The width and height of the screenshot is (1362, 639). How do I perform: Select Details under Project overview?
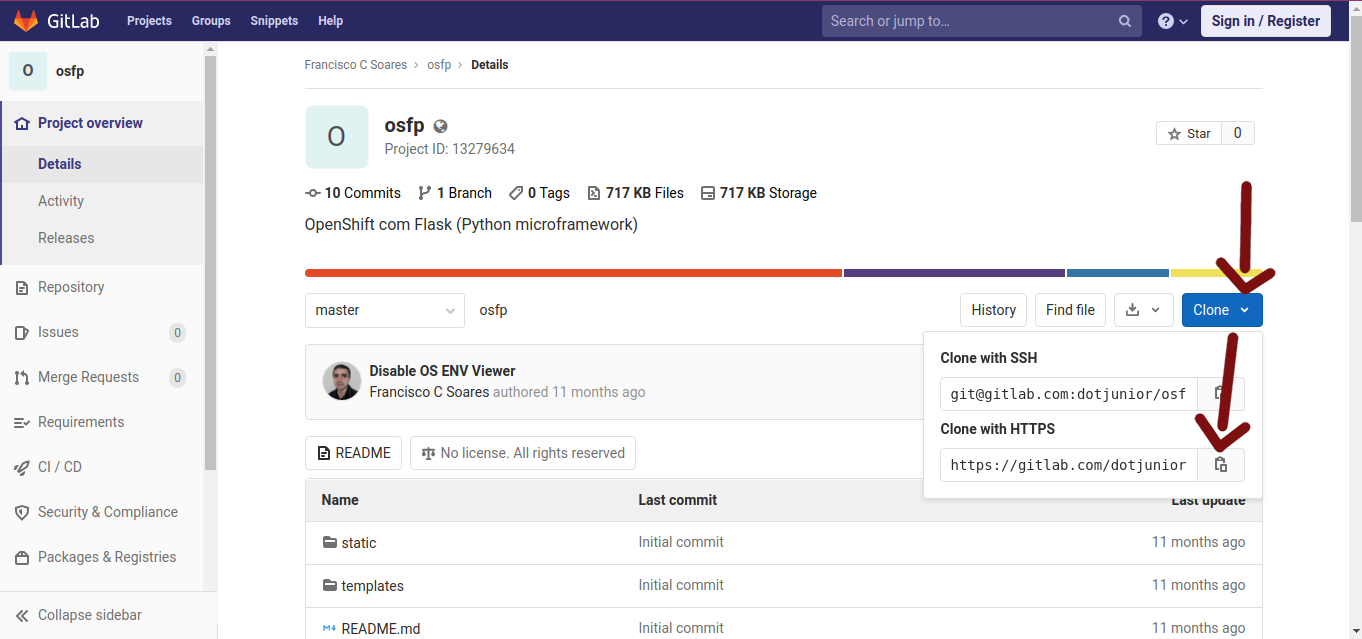pyautogui.click(x=102, y=164)
